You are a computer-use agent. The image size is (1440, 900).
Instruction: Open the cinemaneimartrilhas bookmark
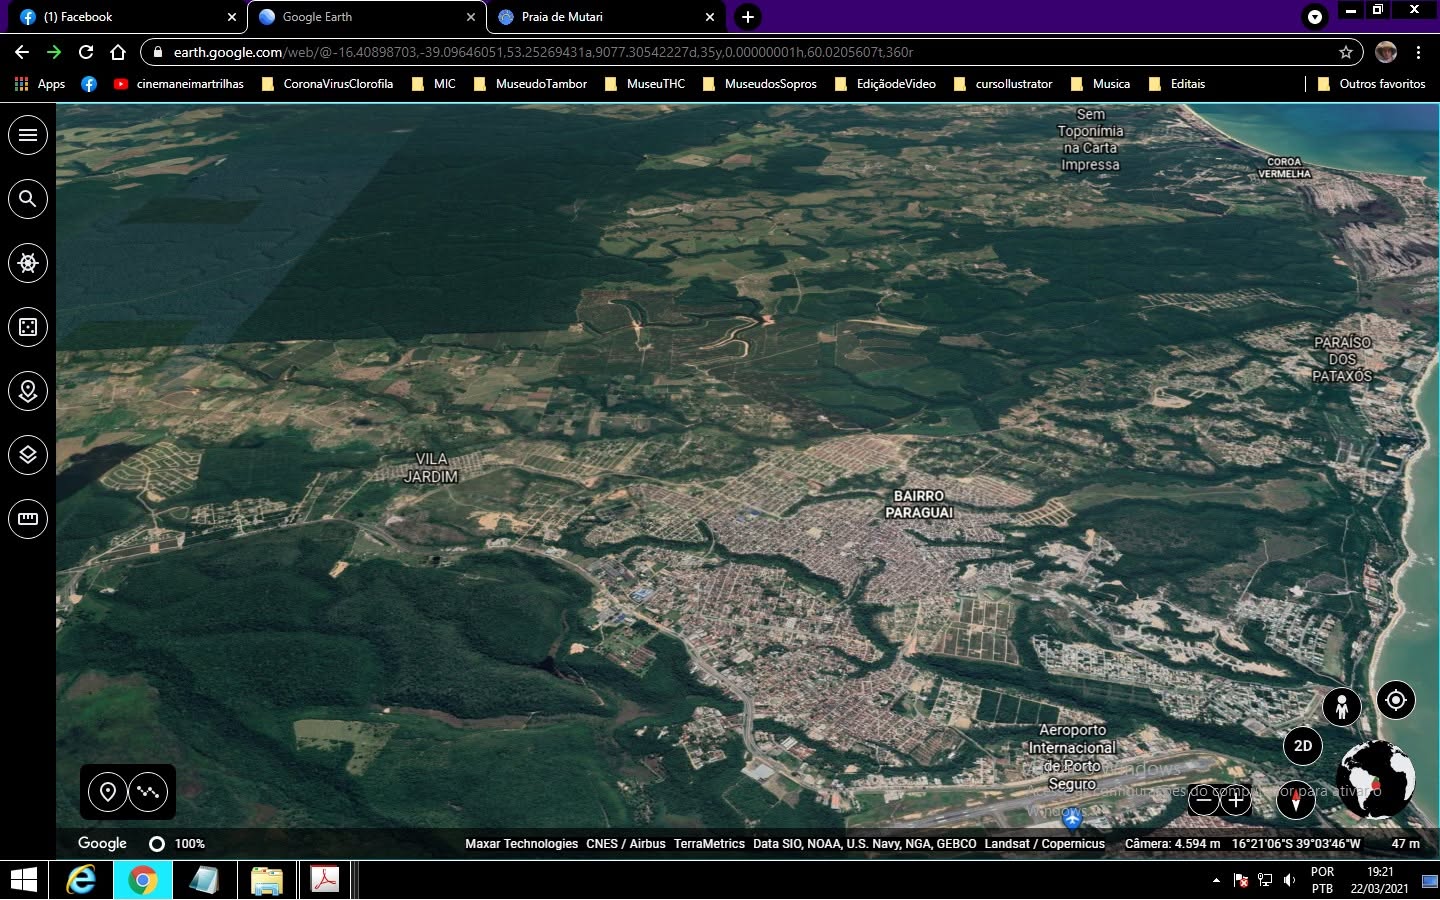pyautogui.click(x=179, y=84)
